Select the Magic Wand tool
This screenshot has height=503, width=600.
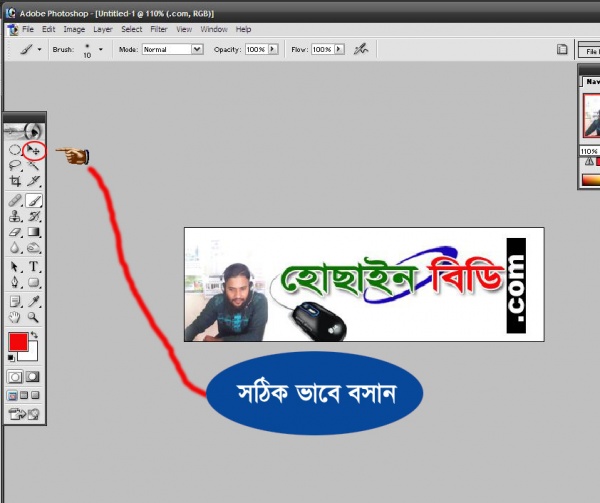(x=34, y=166)
